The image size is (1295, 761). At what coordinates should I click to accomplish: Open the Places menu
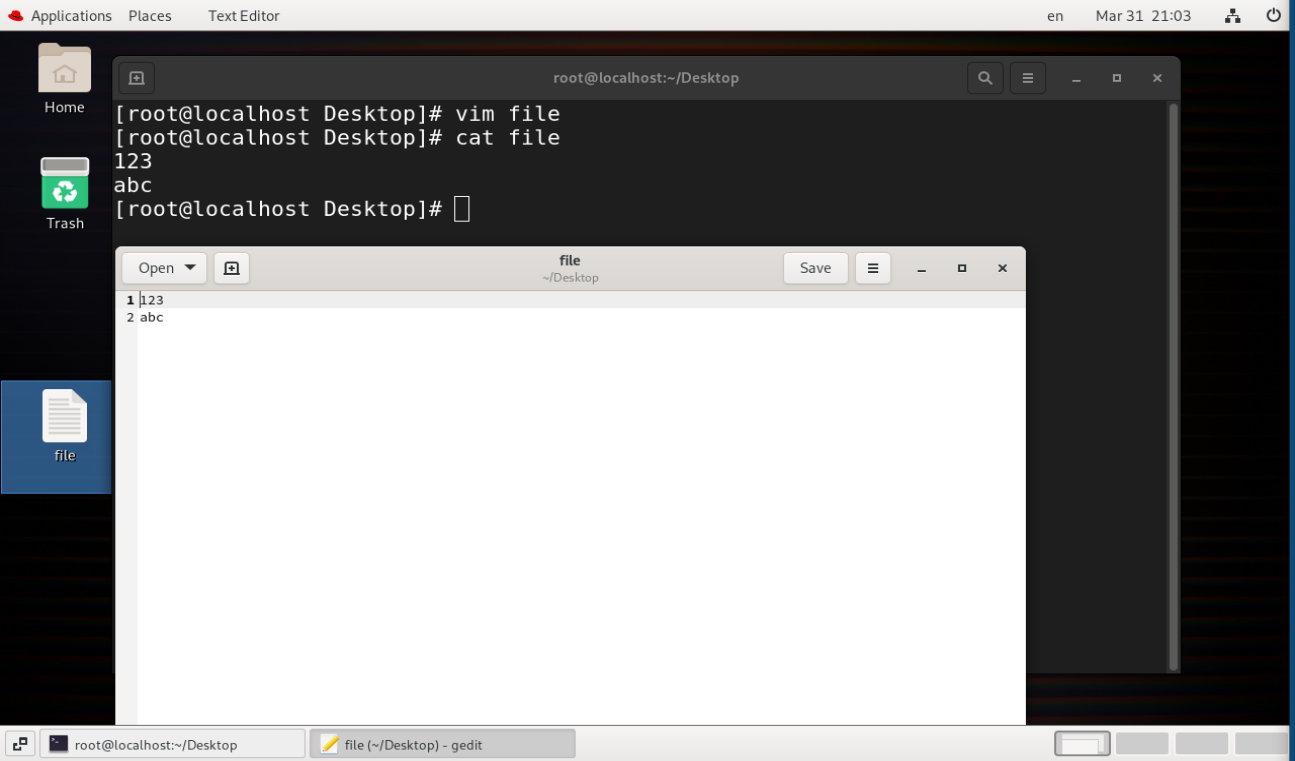point(150,16)
